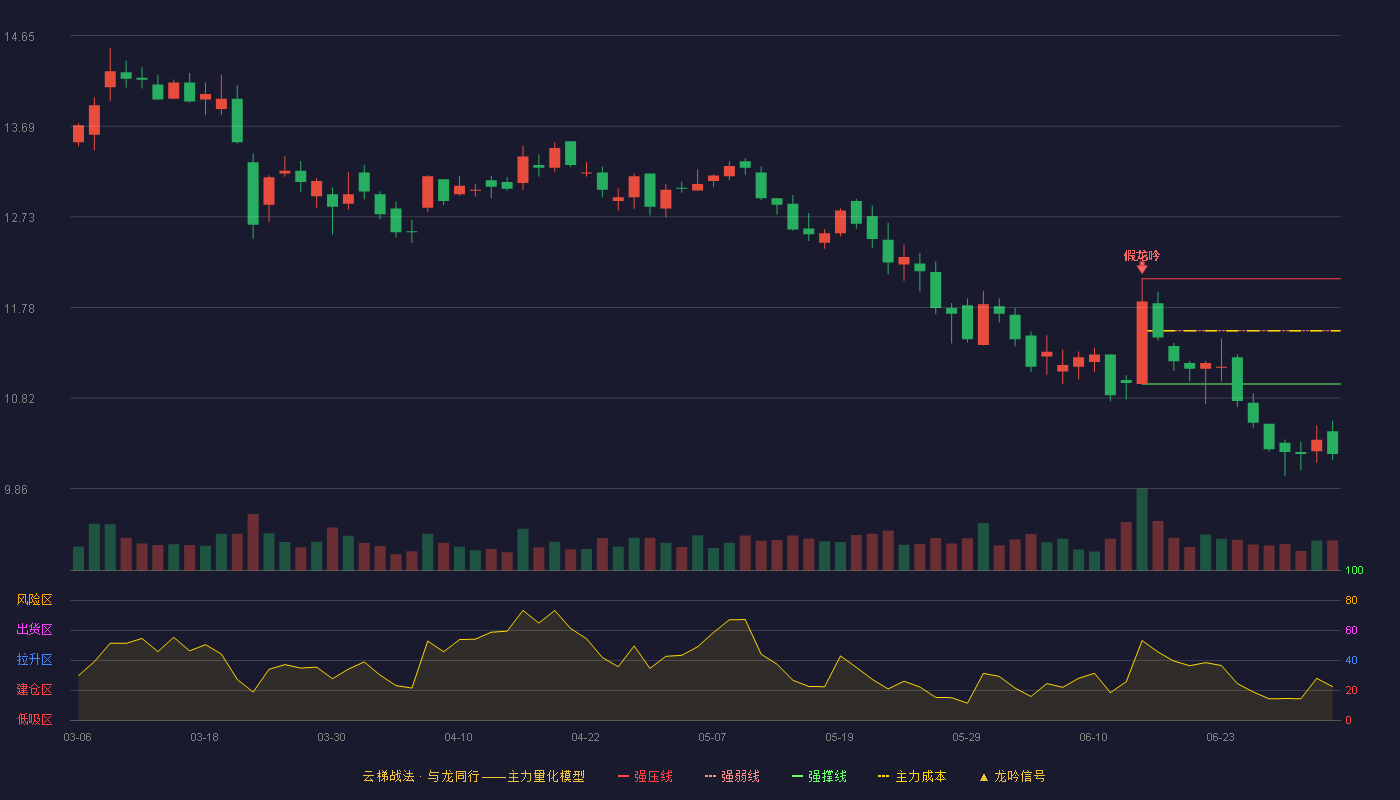
Task: Click the 拉升区 zone label
Action: pyautogui.click(x=34, y=660)
